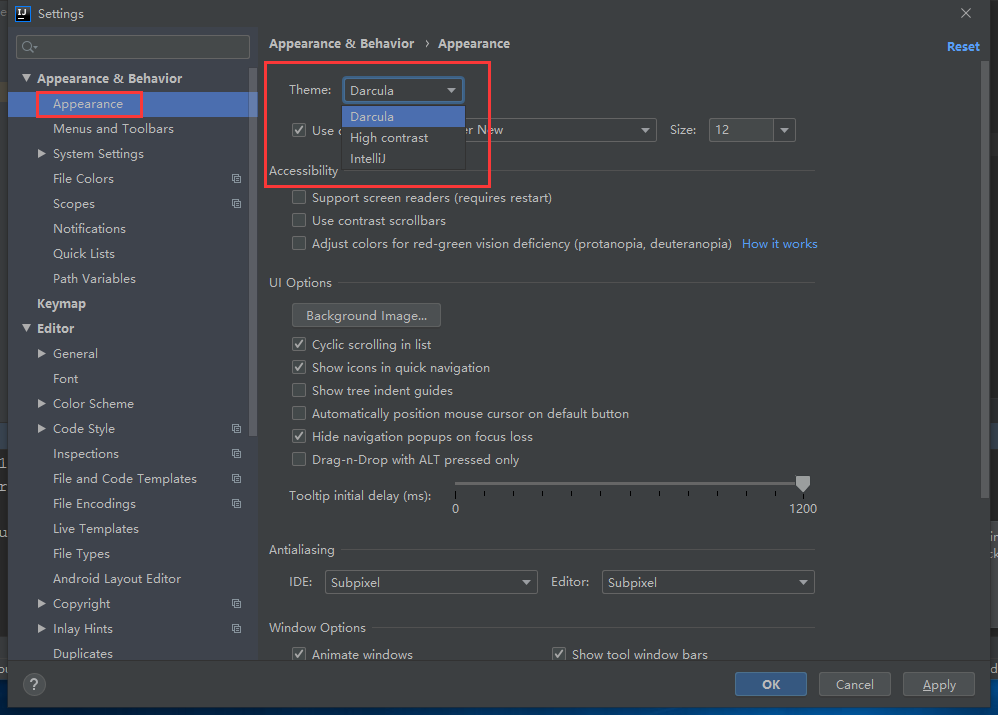This screenshot has height=715, width=998.
Task: Click project-level icon beside Inlay Hints
Action: point(237,628)
